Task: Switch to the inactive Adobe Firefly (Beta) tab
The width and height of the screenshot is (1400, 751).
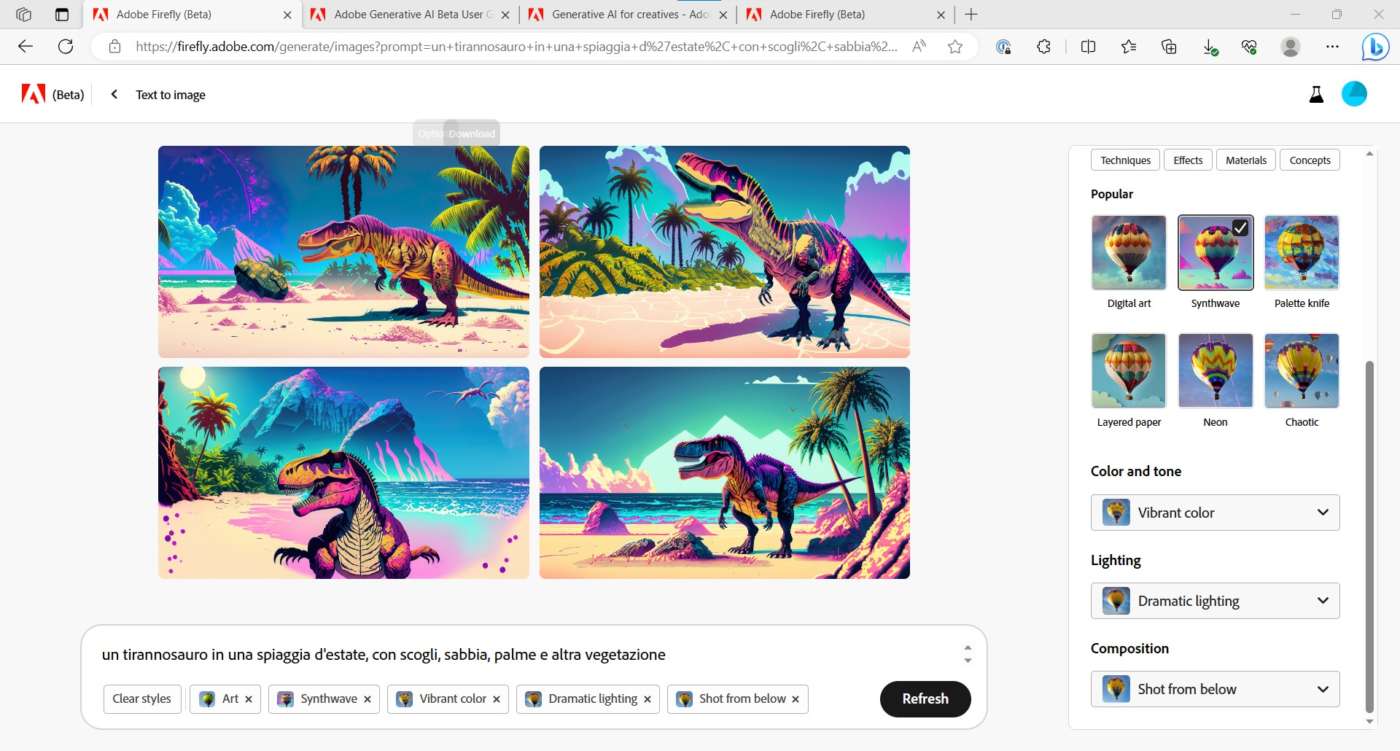Action: [845, 15]
